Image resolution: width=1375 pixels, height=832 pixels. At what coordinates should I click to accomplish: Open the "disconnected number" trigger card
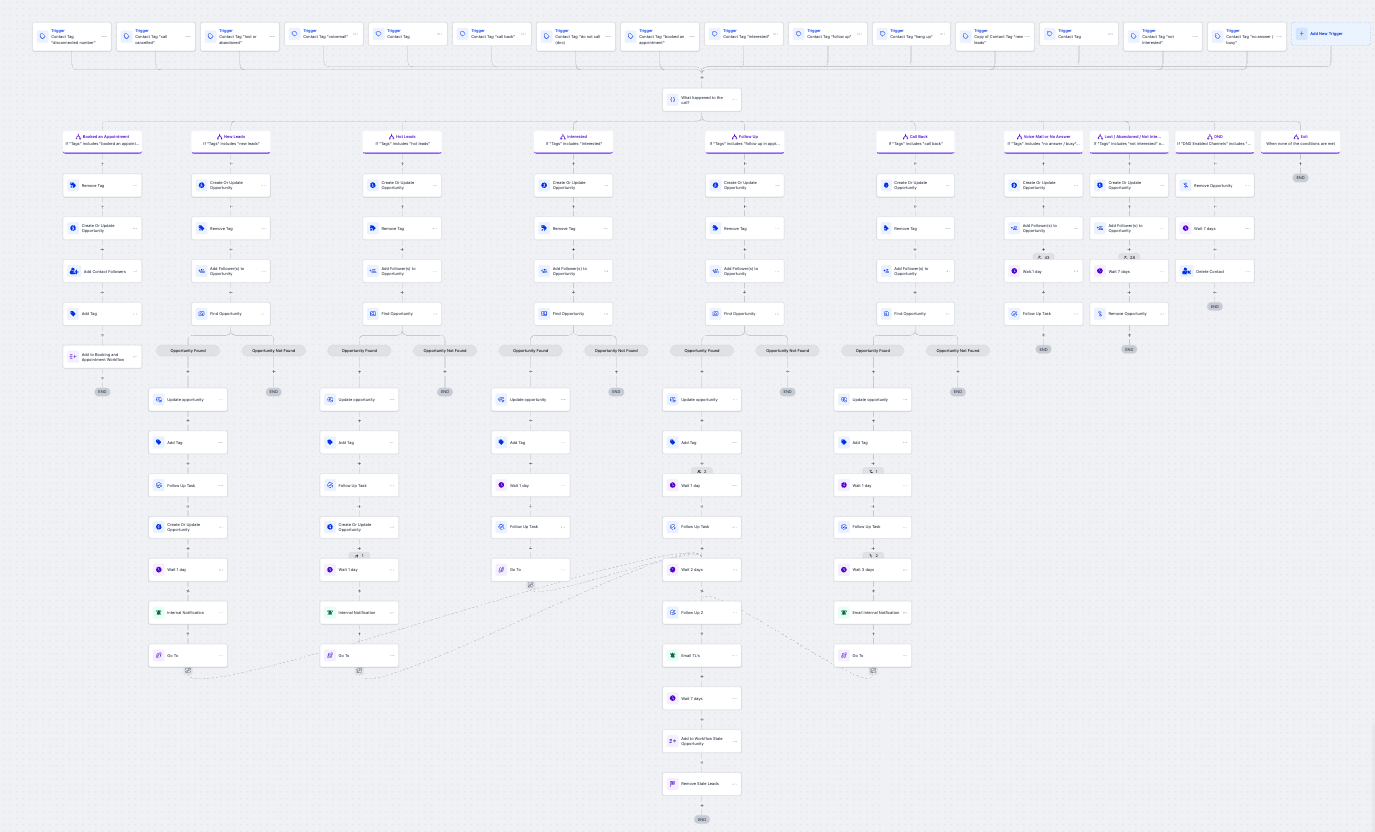pos(72,36)
